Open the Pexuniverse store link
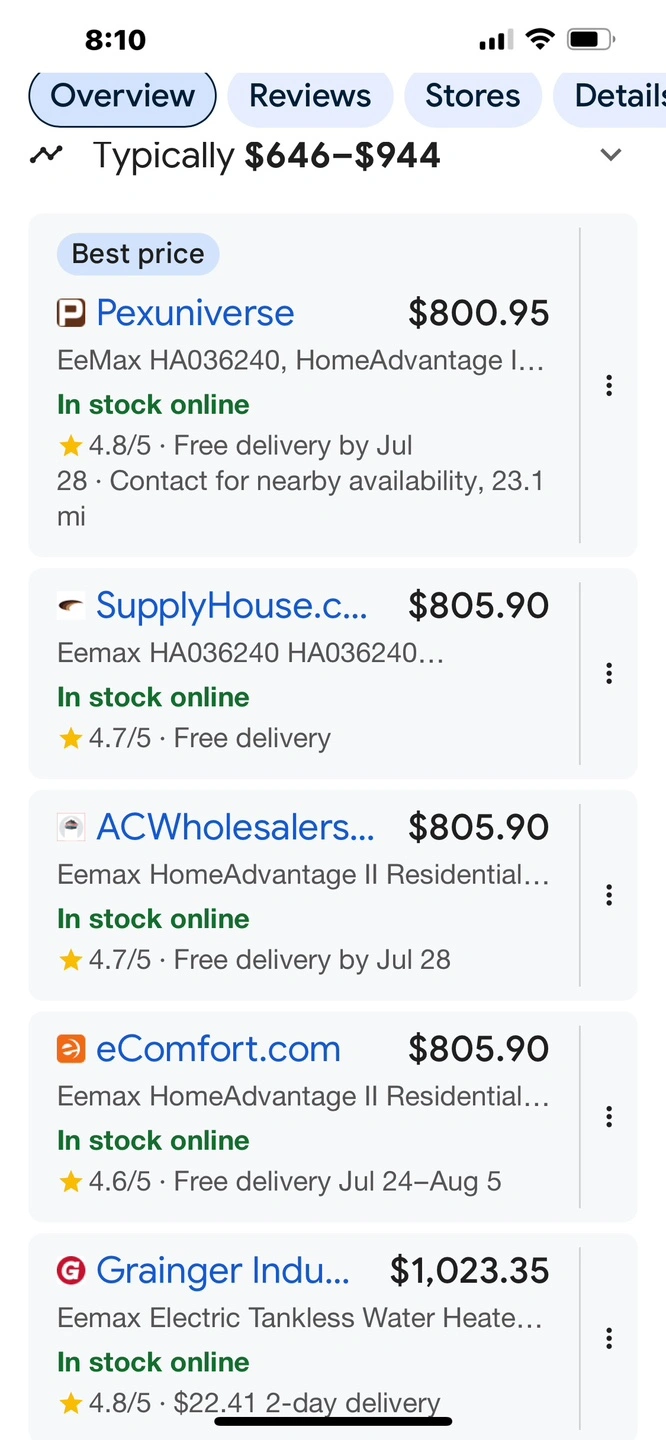666x1440 pixels. click(x=195, y=313)
